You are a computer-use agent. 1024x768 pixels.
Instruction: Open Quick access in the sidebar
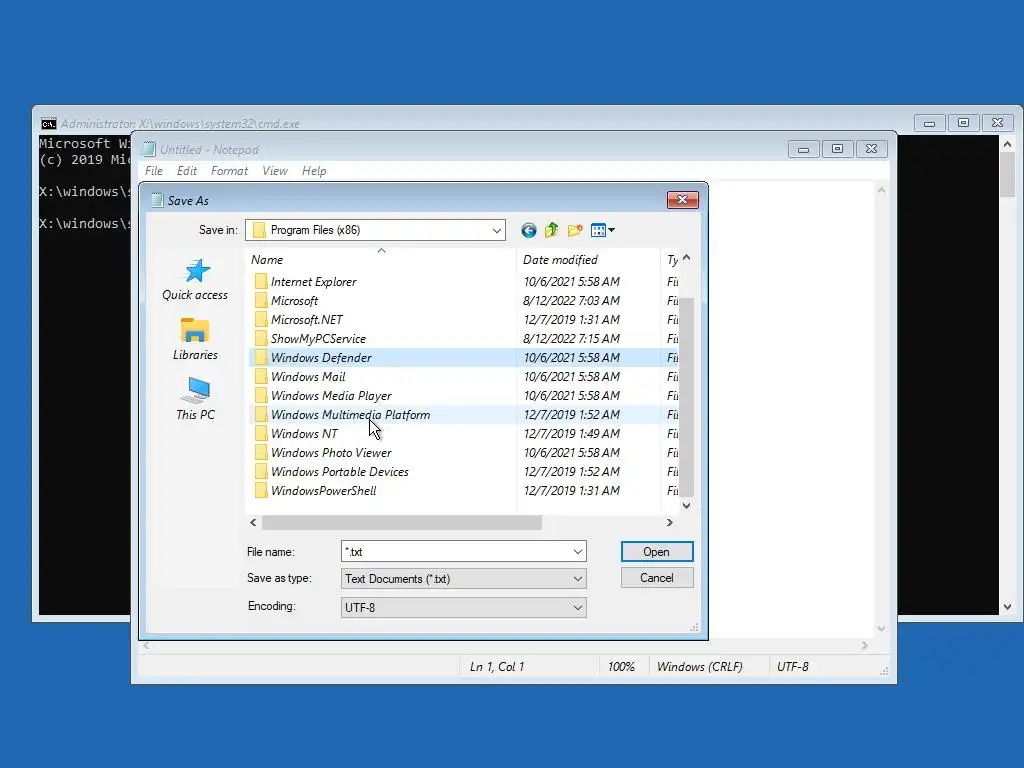[195, 280]
